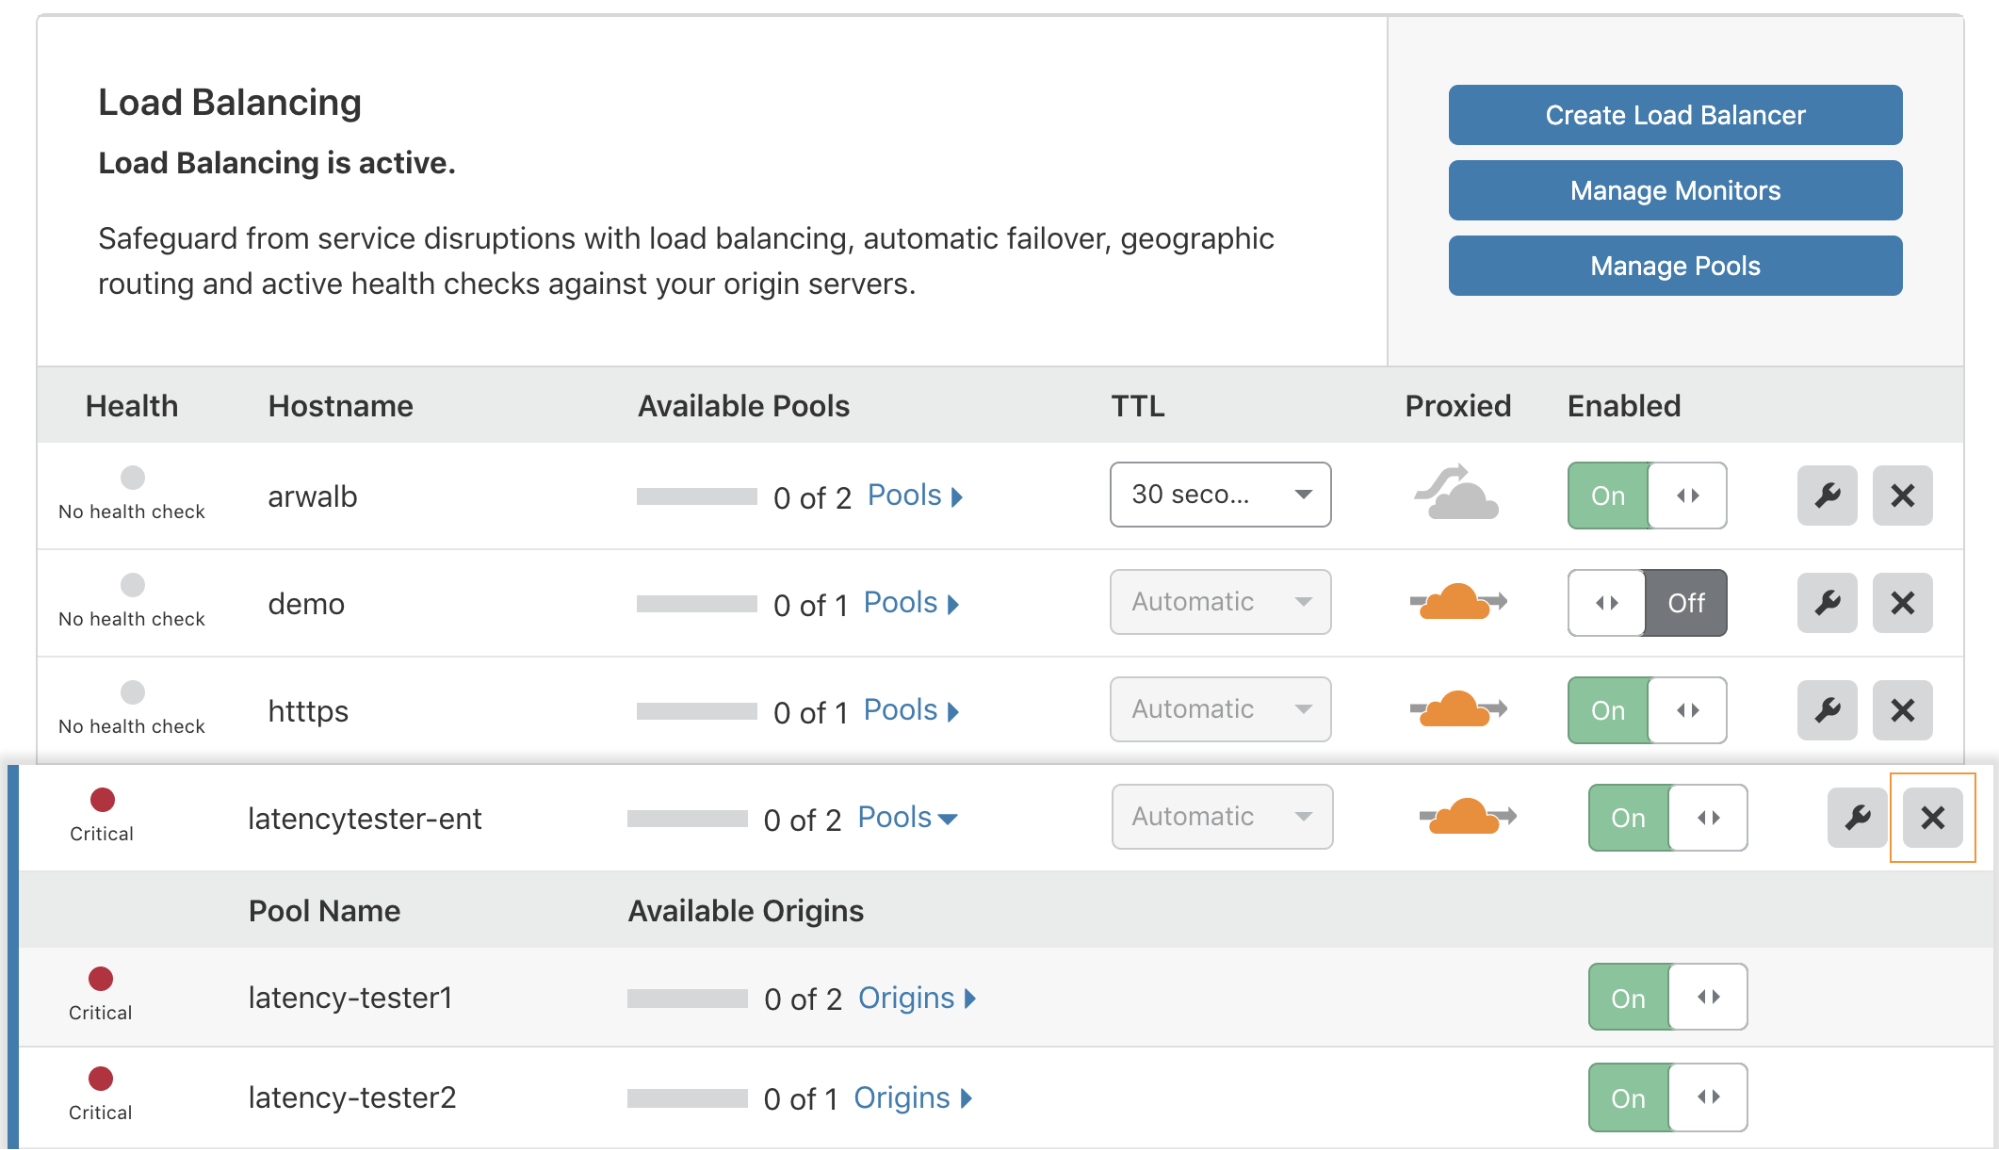Edit the arwalb load balancer with the wrench icon
Screen dimensions: 1999x1150
click(x=1827, y=495)
